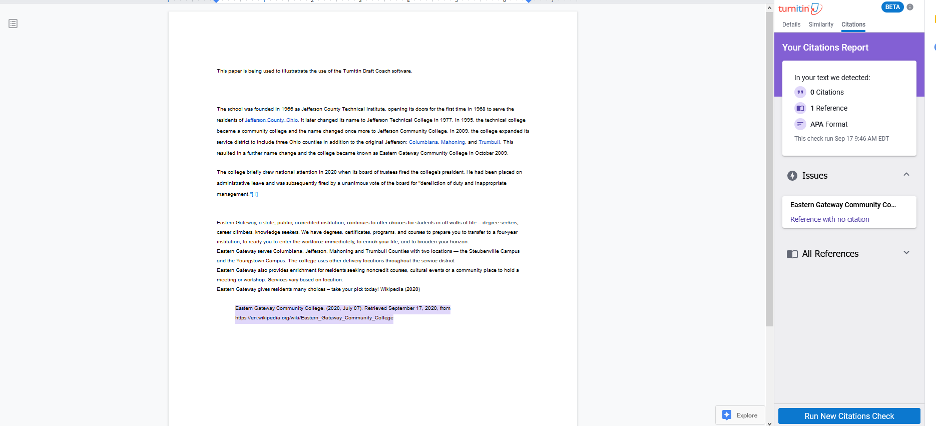Click the 1 Reference icon
The width and height of the screenshot is (936, 426).
[799, 107]
